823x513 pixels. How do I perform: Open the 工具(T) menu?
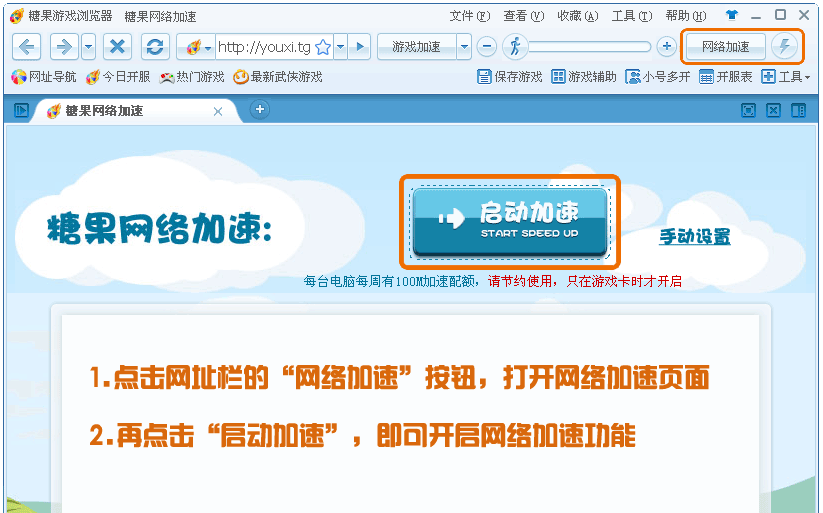coord(632,16)
